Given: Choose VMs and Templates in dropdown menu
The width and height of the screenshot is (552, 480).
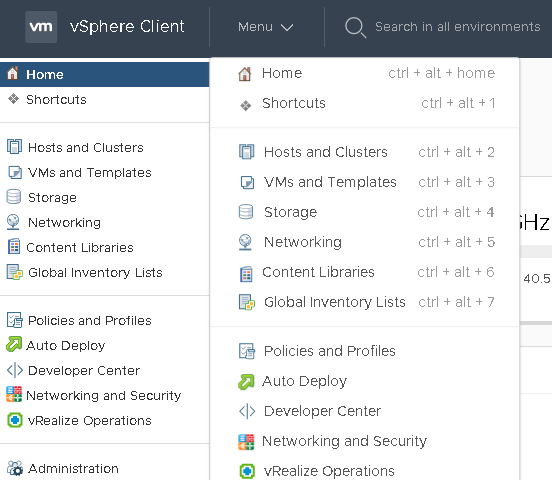Looking at the screenshot, I should [x=366, y=182].
